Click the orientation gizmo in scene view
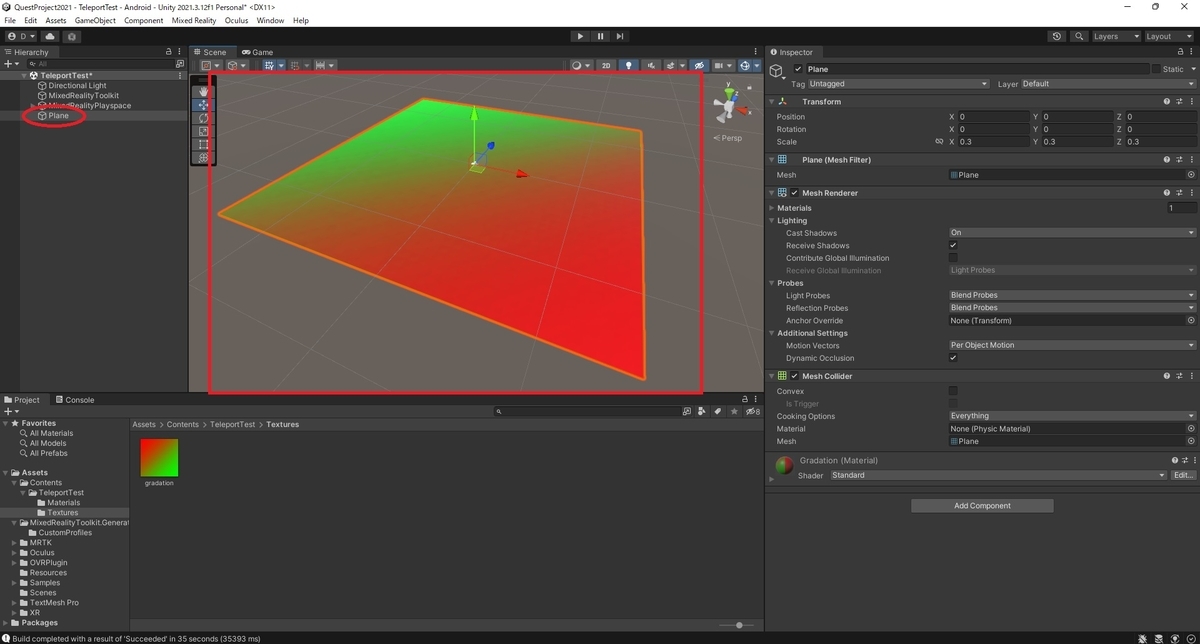 [730, 102]
